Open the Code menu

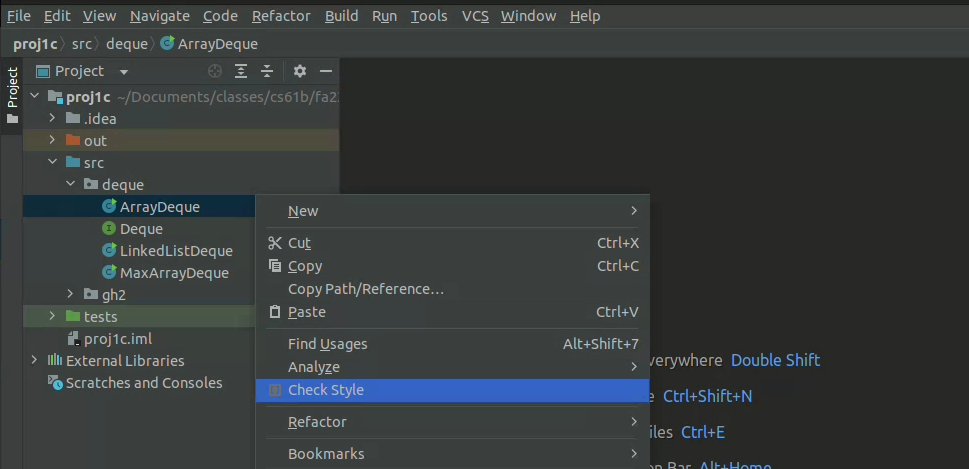click(220, 16)
